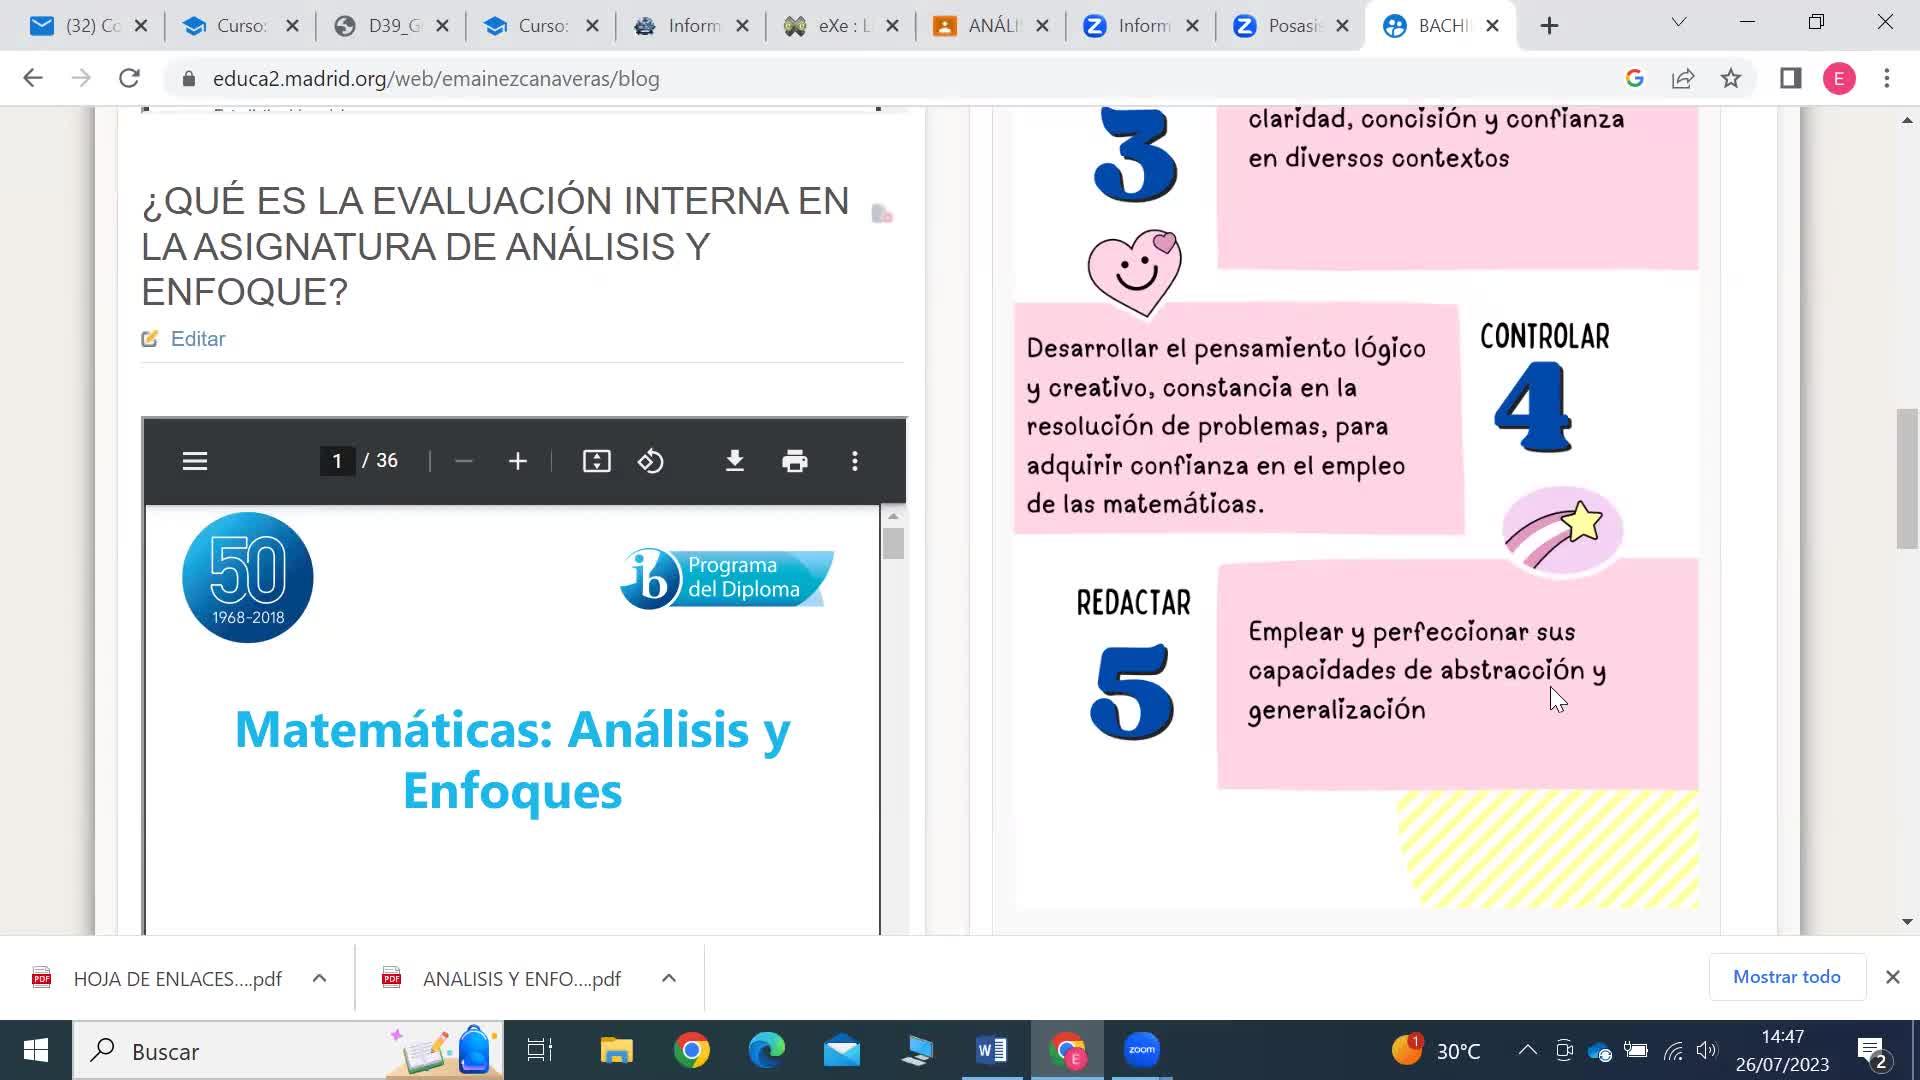
Task: Click the Editar link under the title
Action: [x=197, y=339]
